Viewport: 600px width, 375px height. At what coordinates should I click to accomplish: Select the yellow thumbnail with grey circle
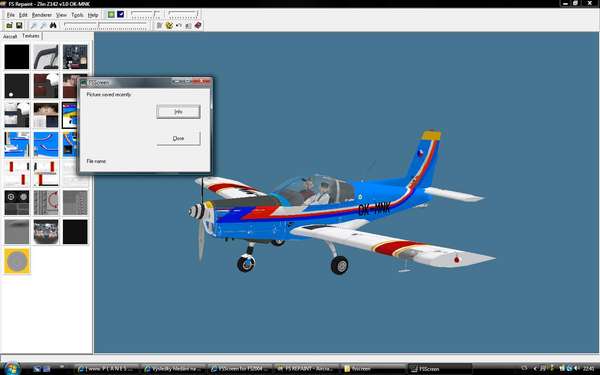[16, 261]
